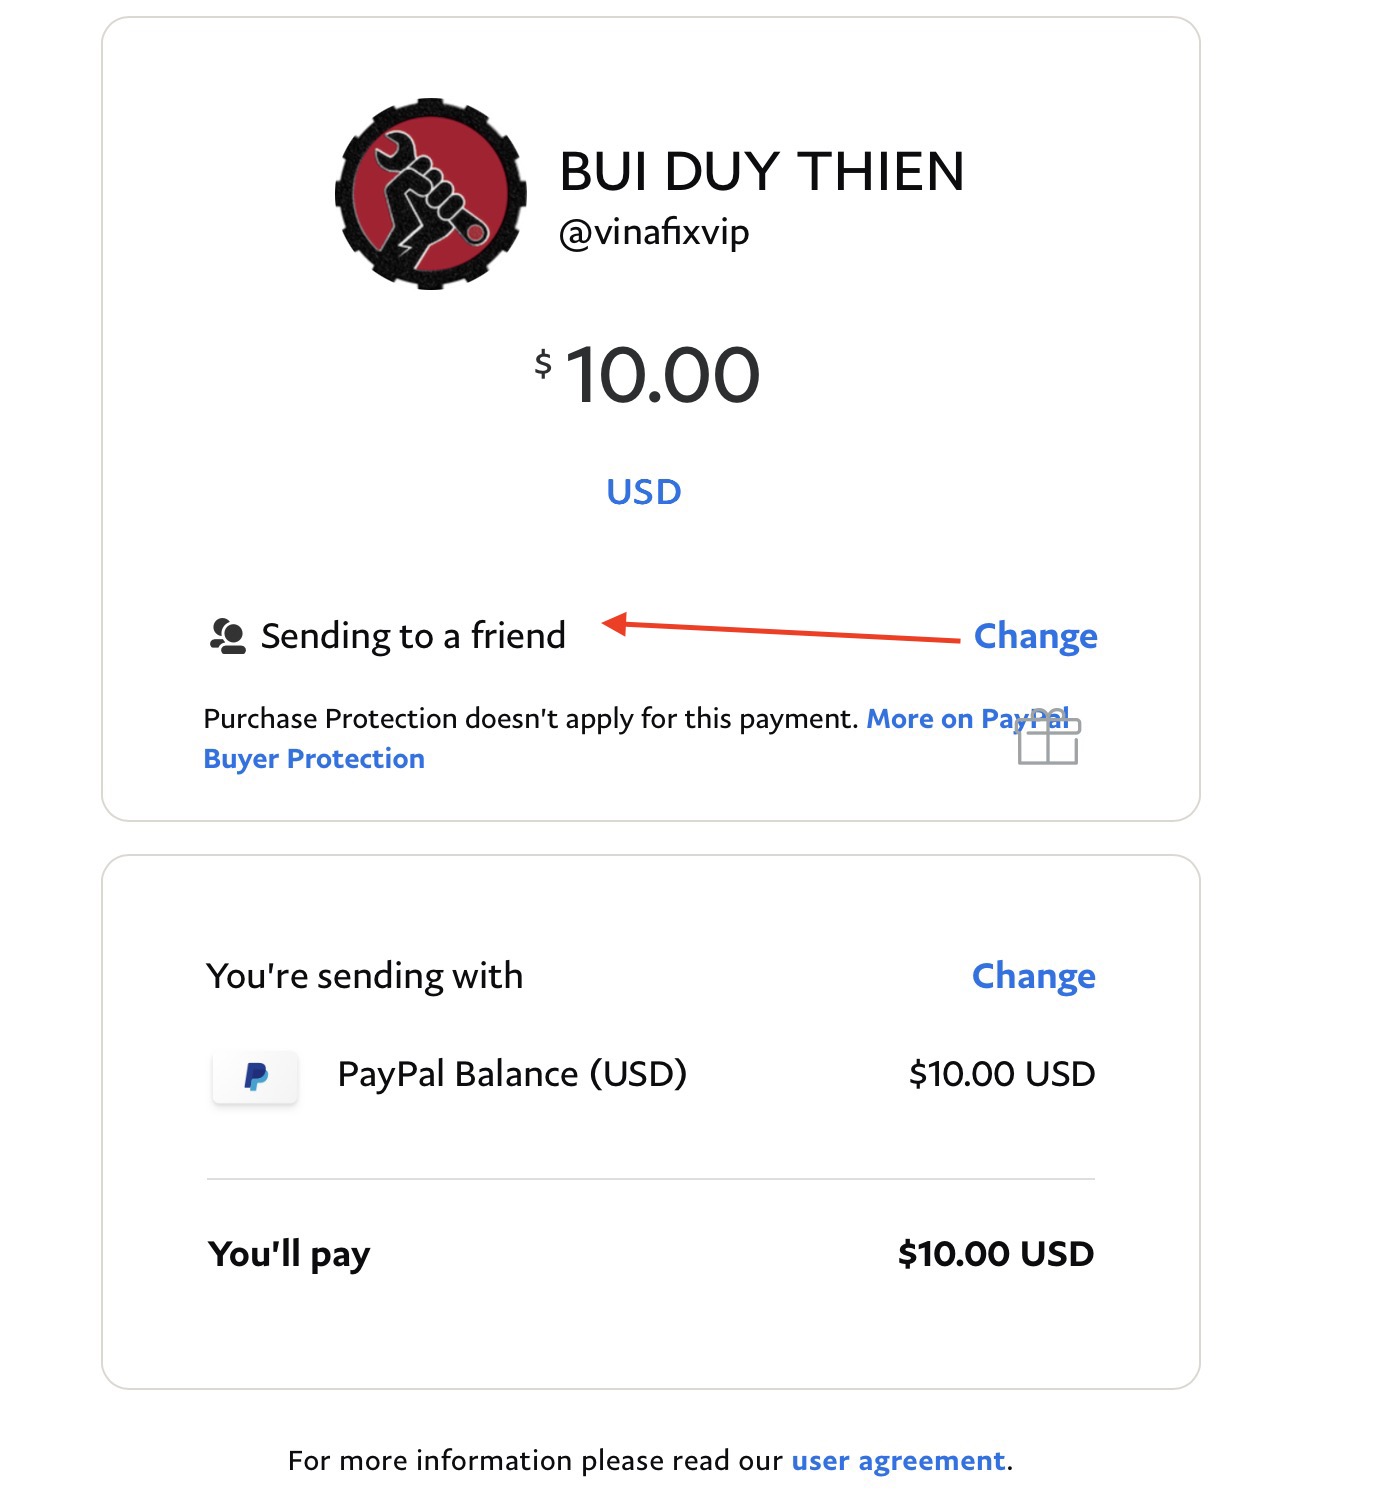Click the recipient name BUI DUY THIEN
Viewport: 1396px width, 1504px height.
(761, 171)
